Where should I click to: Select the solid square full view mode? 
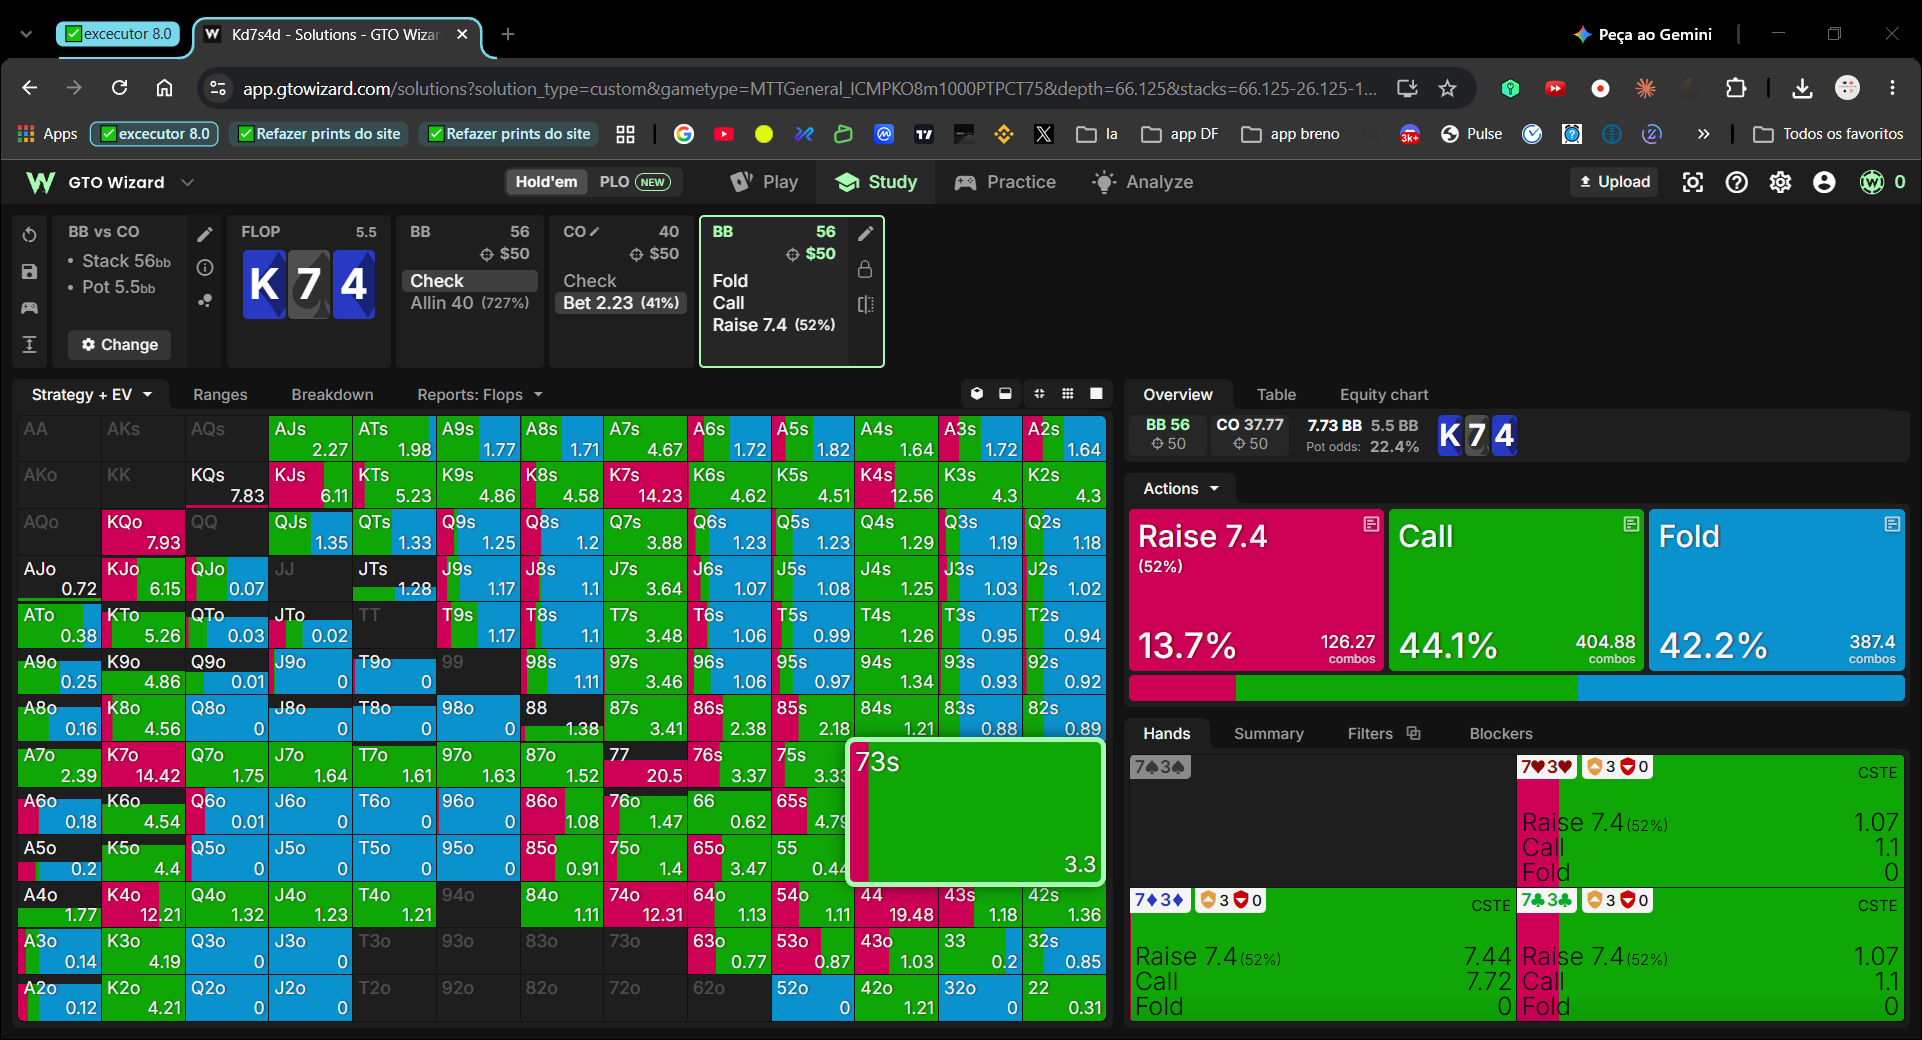(1096, 394)
